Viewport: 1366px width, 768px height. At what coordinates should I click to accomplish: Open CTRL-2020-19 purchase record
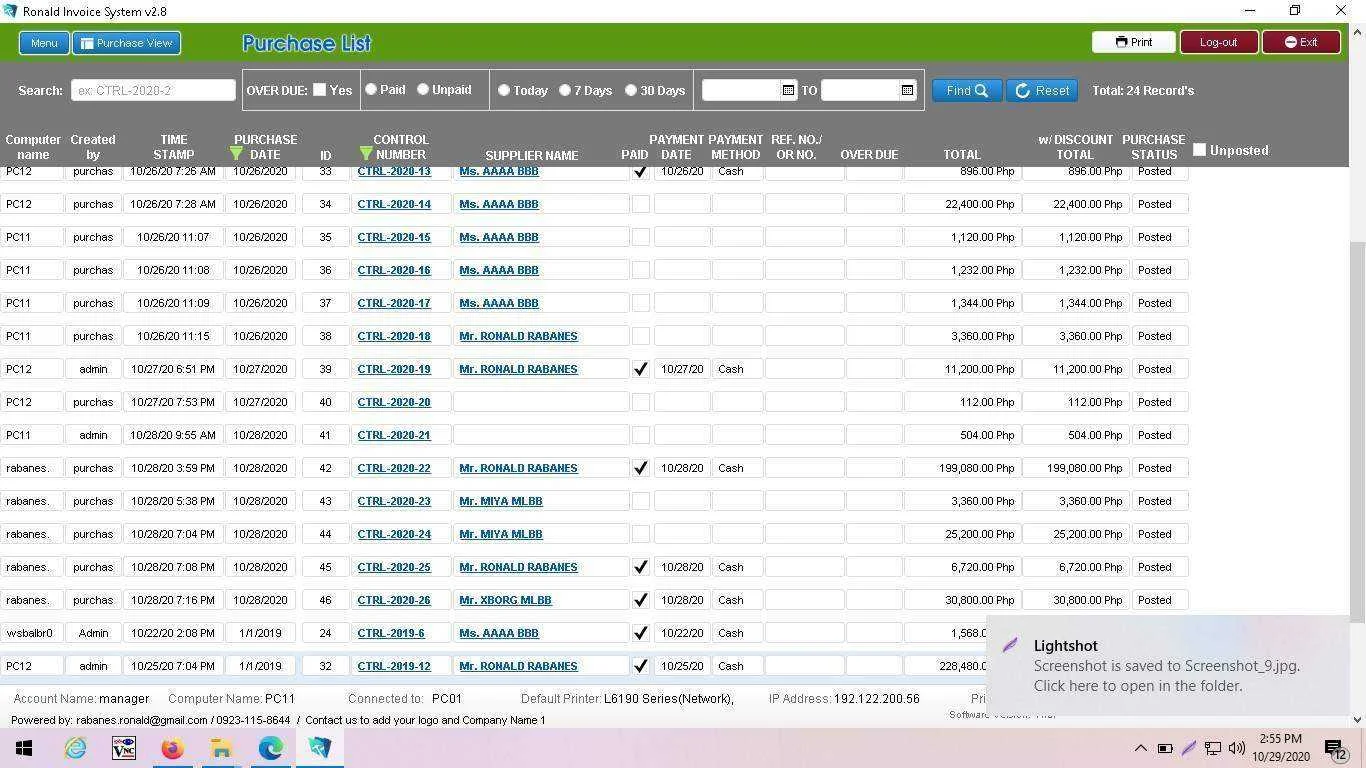pyautogui.click(x=394, y=369)
